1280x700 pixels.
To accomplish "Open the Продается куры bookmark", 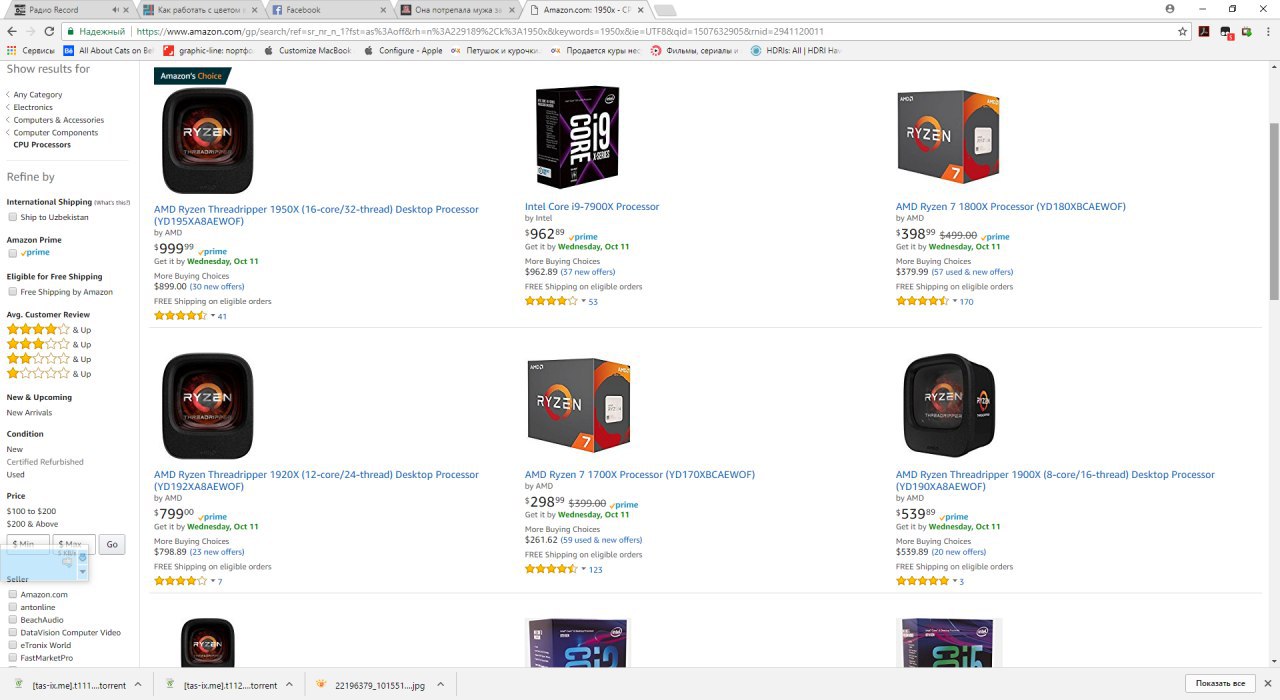I will (x=595, y=50).
